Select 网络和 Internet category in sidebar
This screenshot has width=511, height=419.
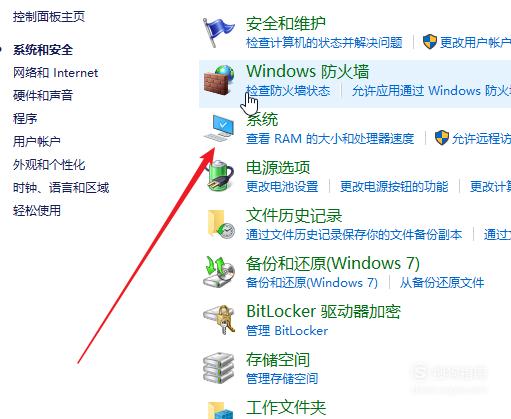pyautogui.click(x=55, y=73)
